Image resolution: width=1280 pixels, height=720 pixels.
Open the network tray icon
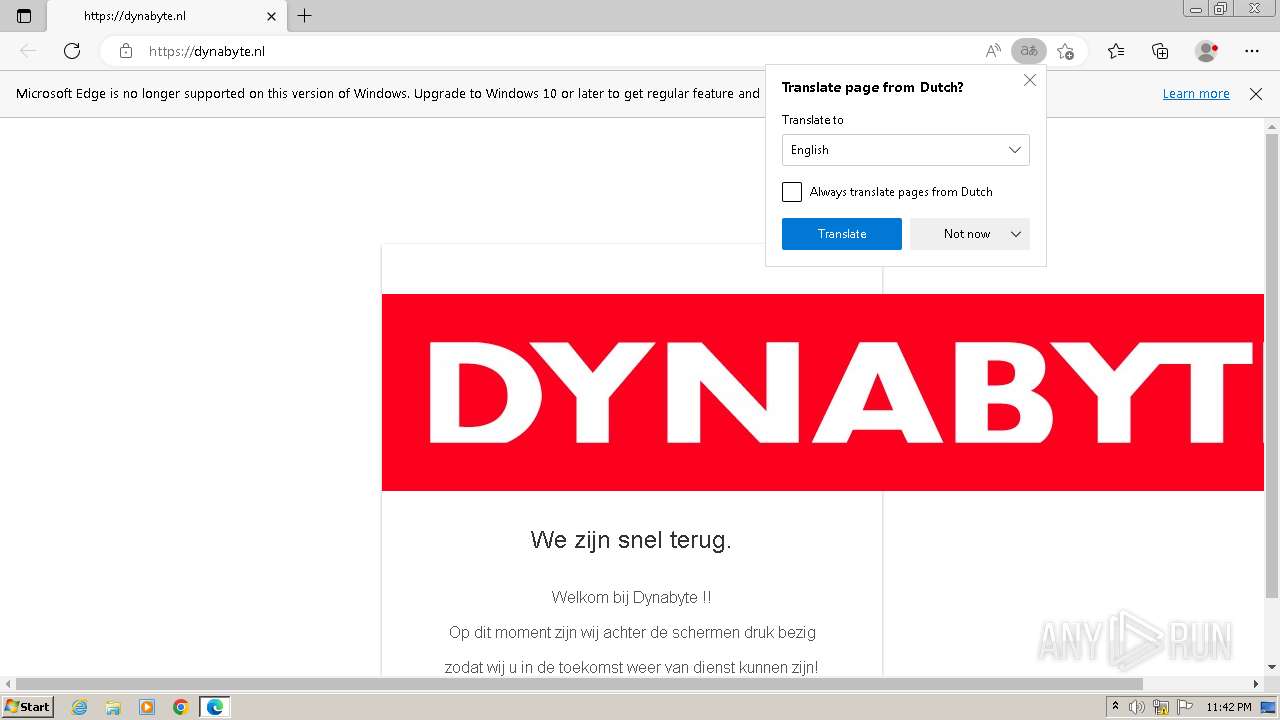coord(1161,707)
